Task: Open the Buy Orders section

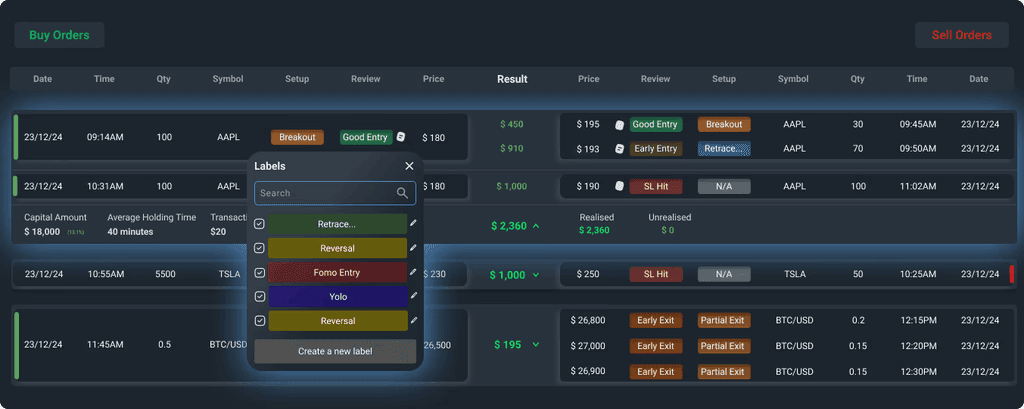Action: 59,35
